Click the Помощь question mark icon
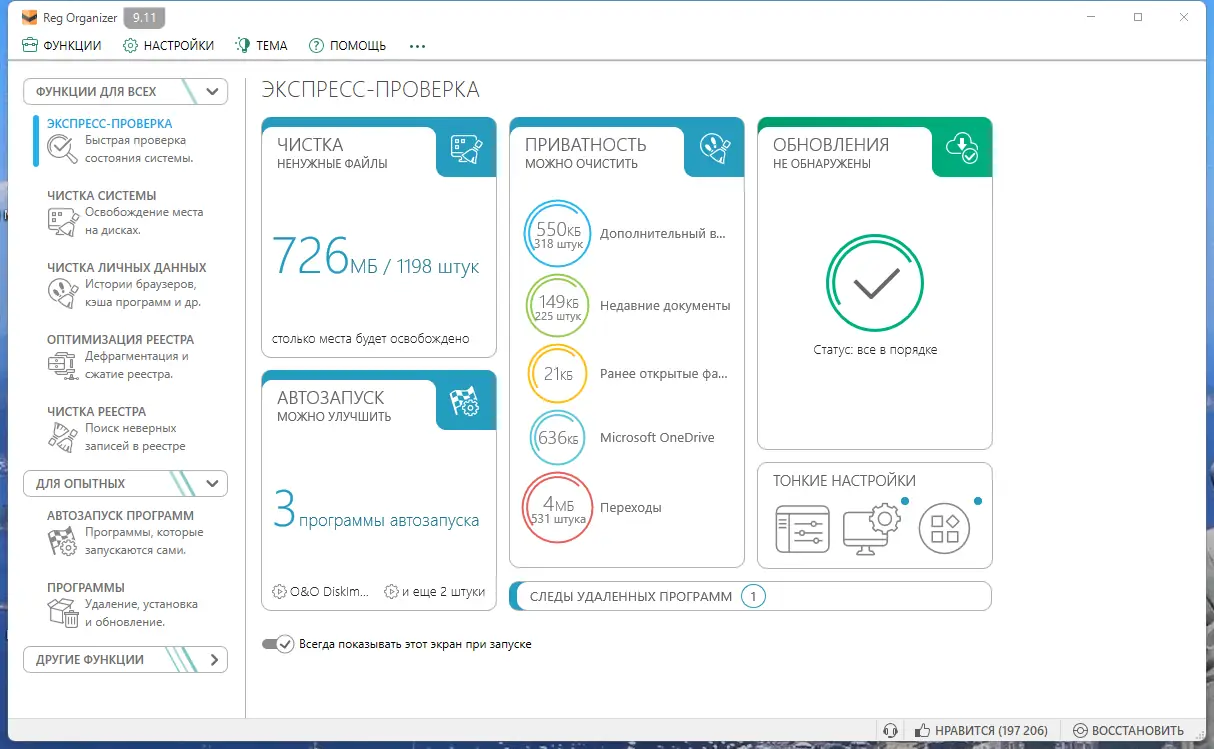Screen dimensions: 1214x749 (x=316, y=45)
